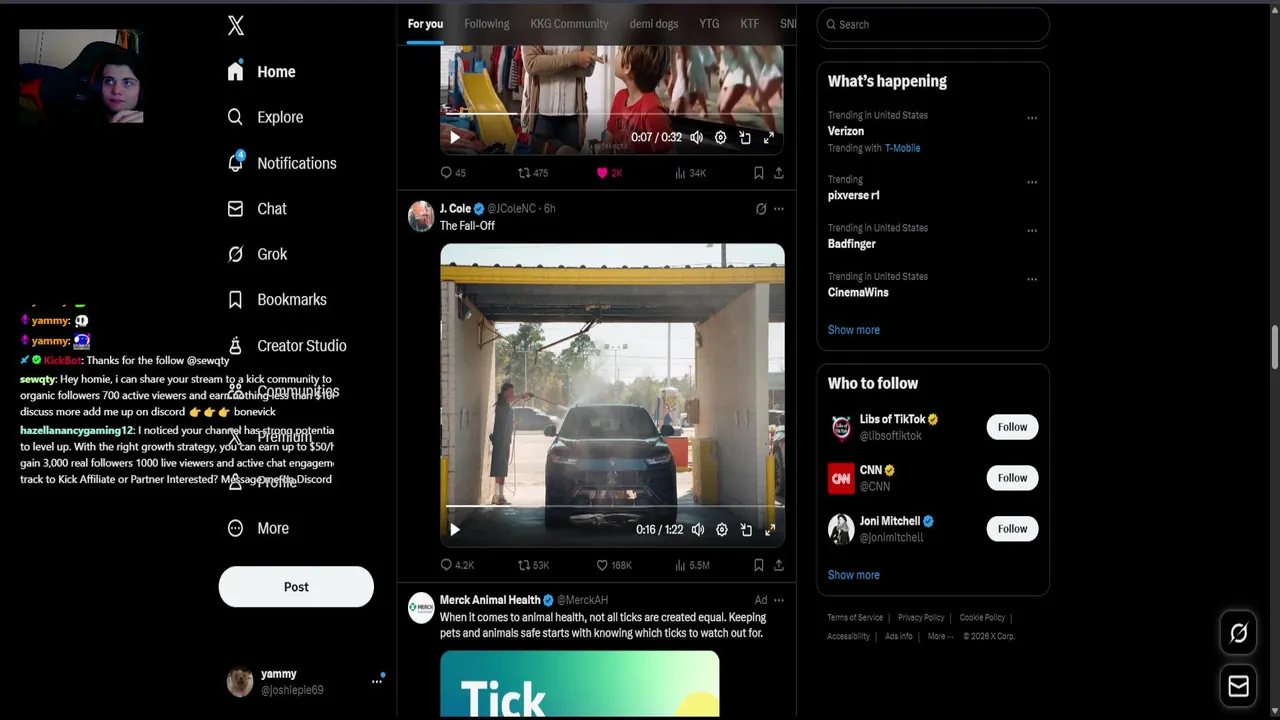Open more options on Merck Animal Health ad
This screenshot has height=720, width=1280.
pyautogui.click(x=779, y=600)
